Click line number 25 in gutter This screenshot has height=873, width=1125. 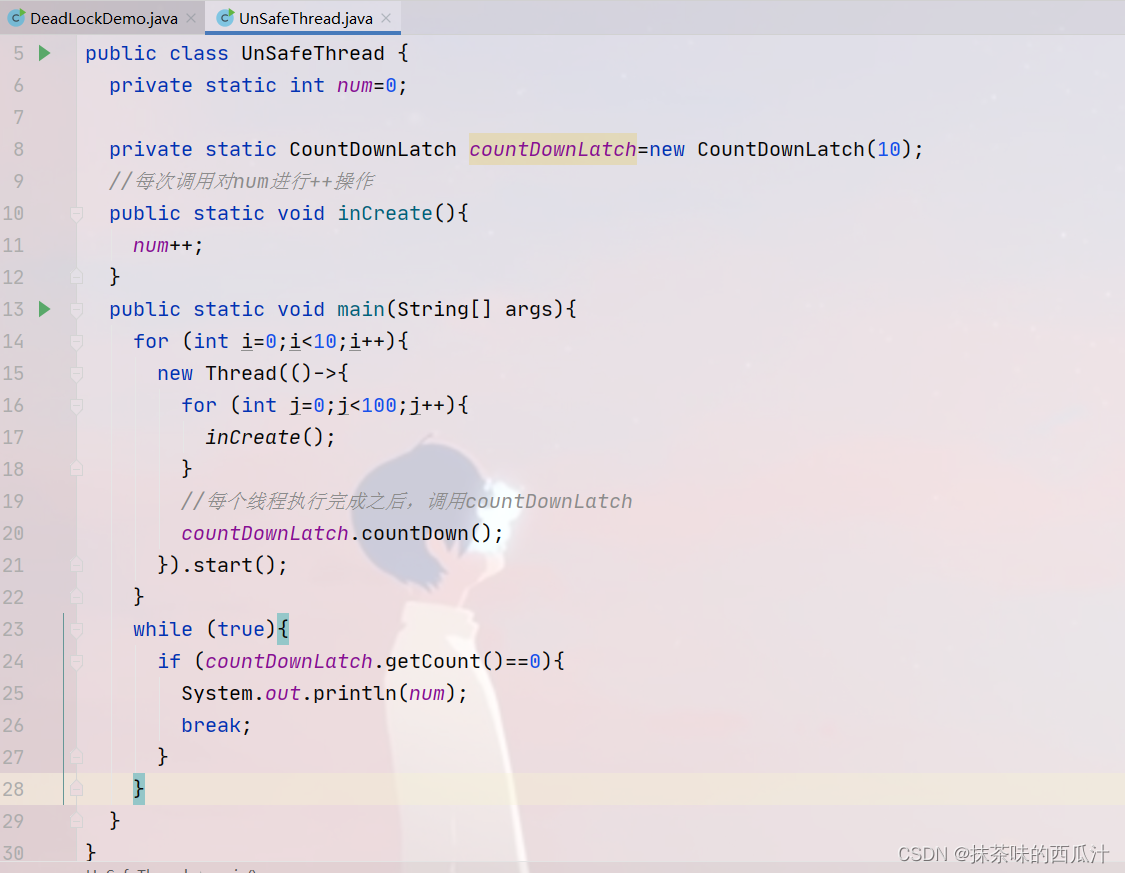(14, 693)
